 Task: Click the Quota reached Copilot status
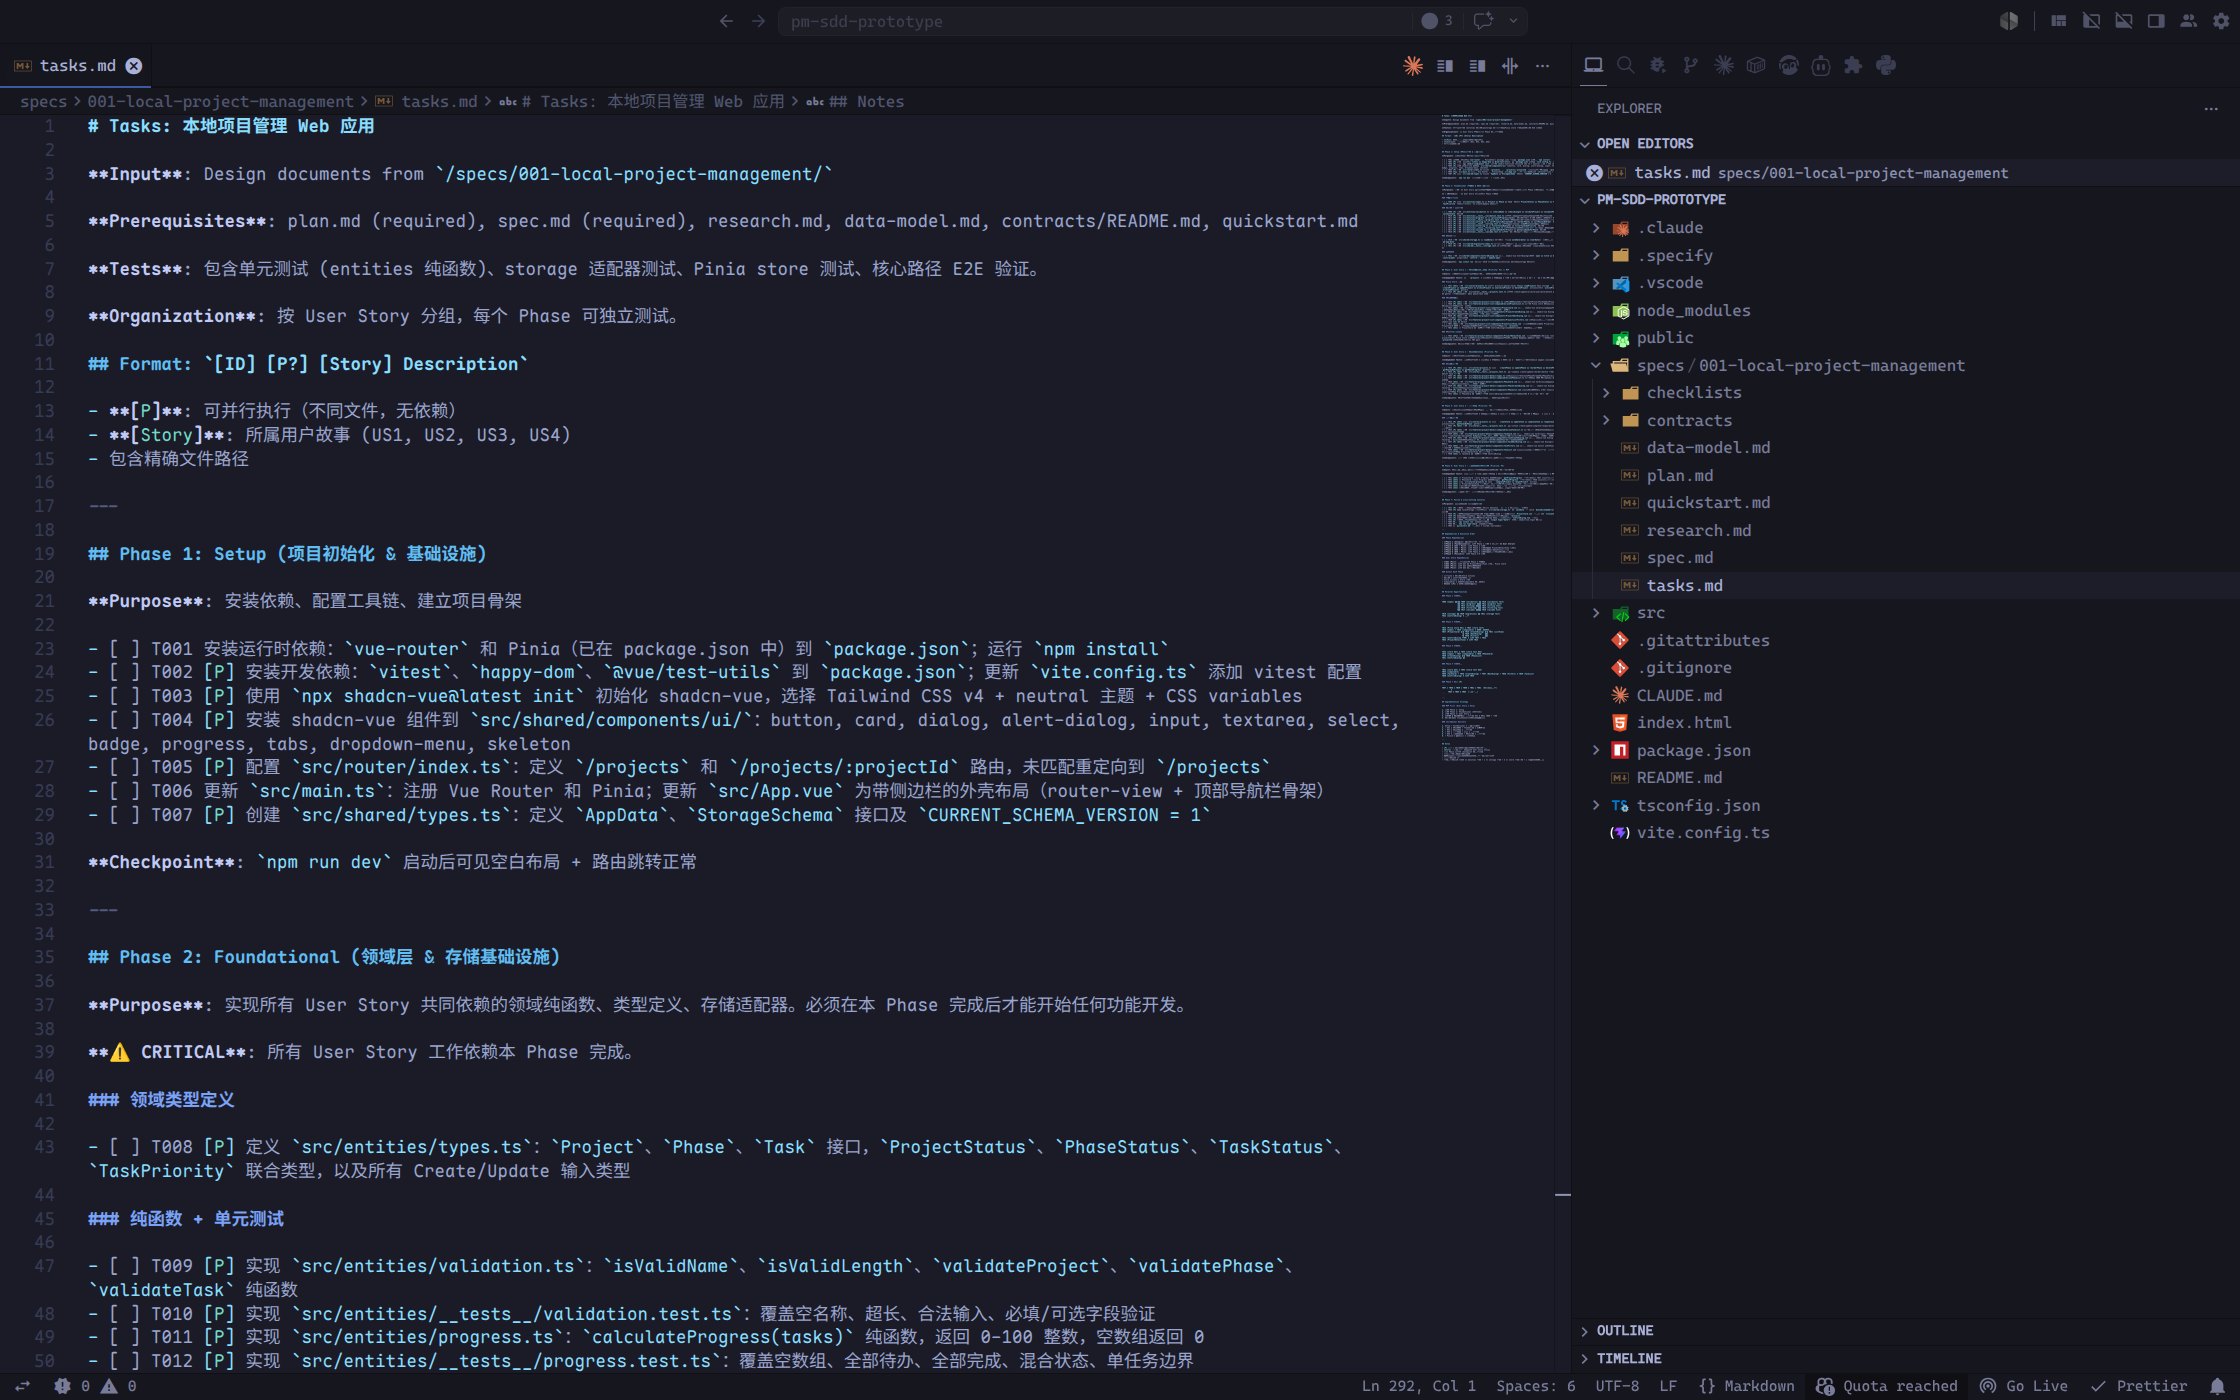[1886, 1386]
